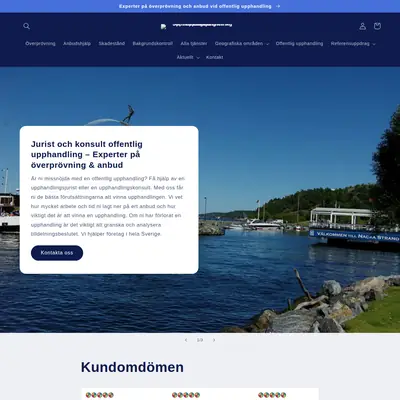Open the account login icon
Screen dimensions: 400x400
363,26
